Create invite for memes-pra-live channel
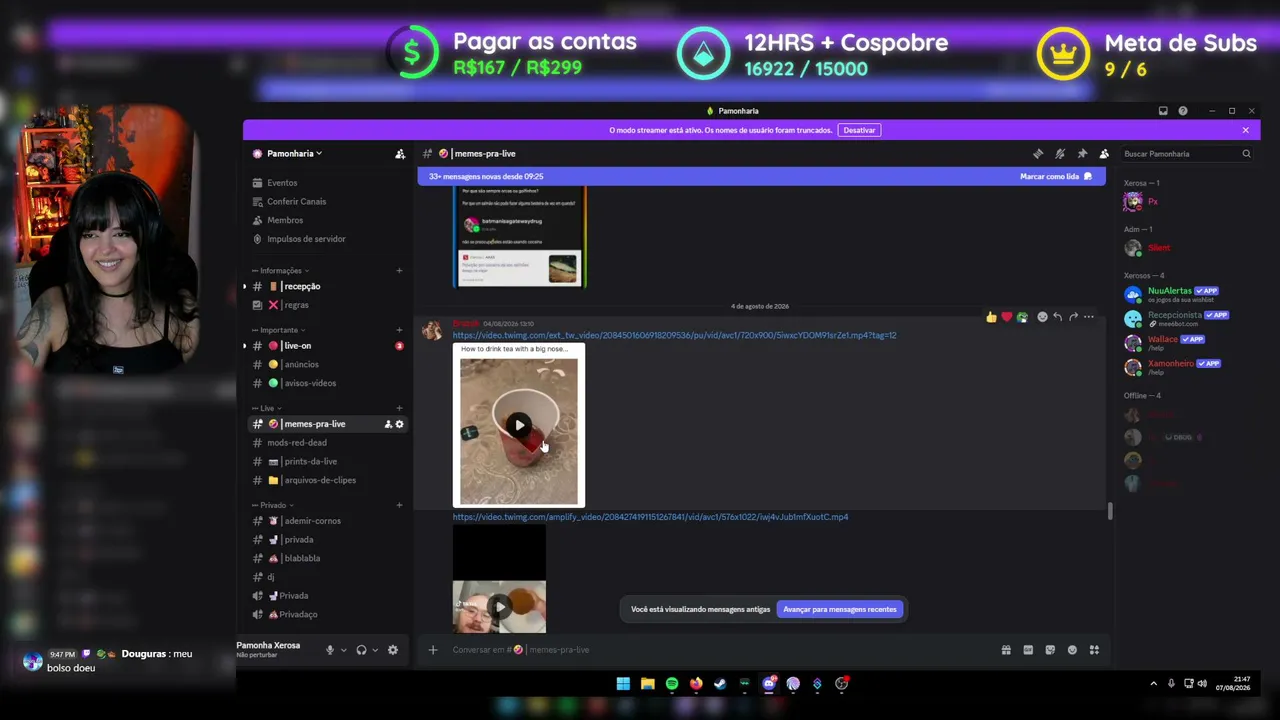Screen dimensions: 1280x720 click(388, 424)
